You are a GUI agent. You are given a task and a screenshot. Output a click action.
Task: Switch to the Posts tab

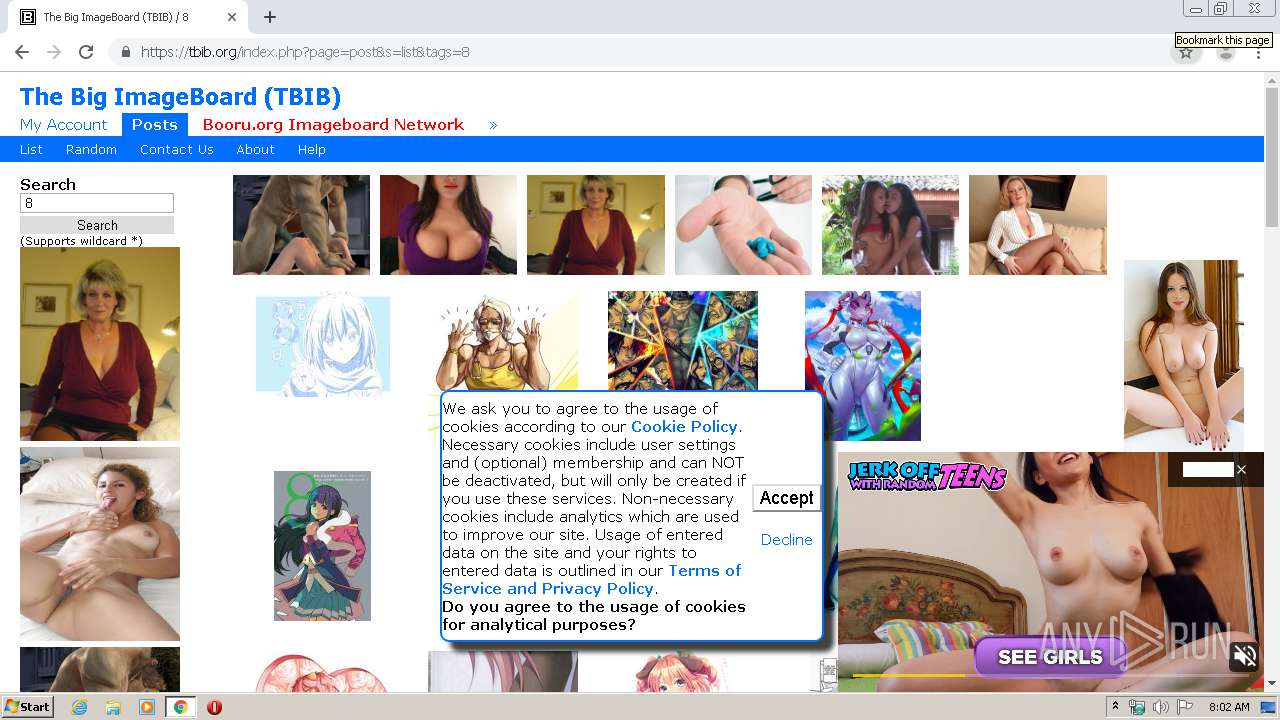(x=155, y=125)
